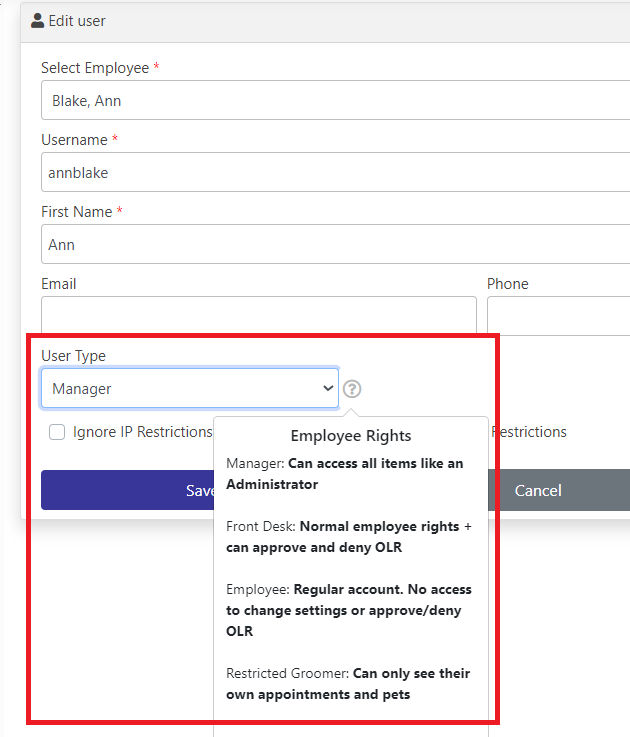The image size is (630, 737).
Task: Click the Save button
Action: pos(127,490)
